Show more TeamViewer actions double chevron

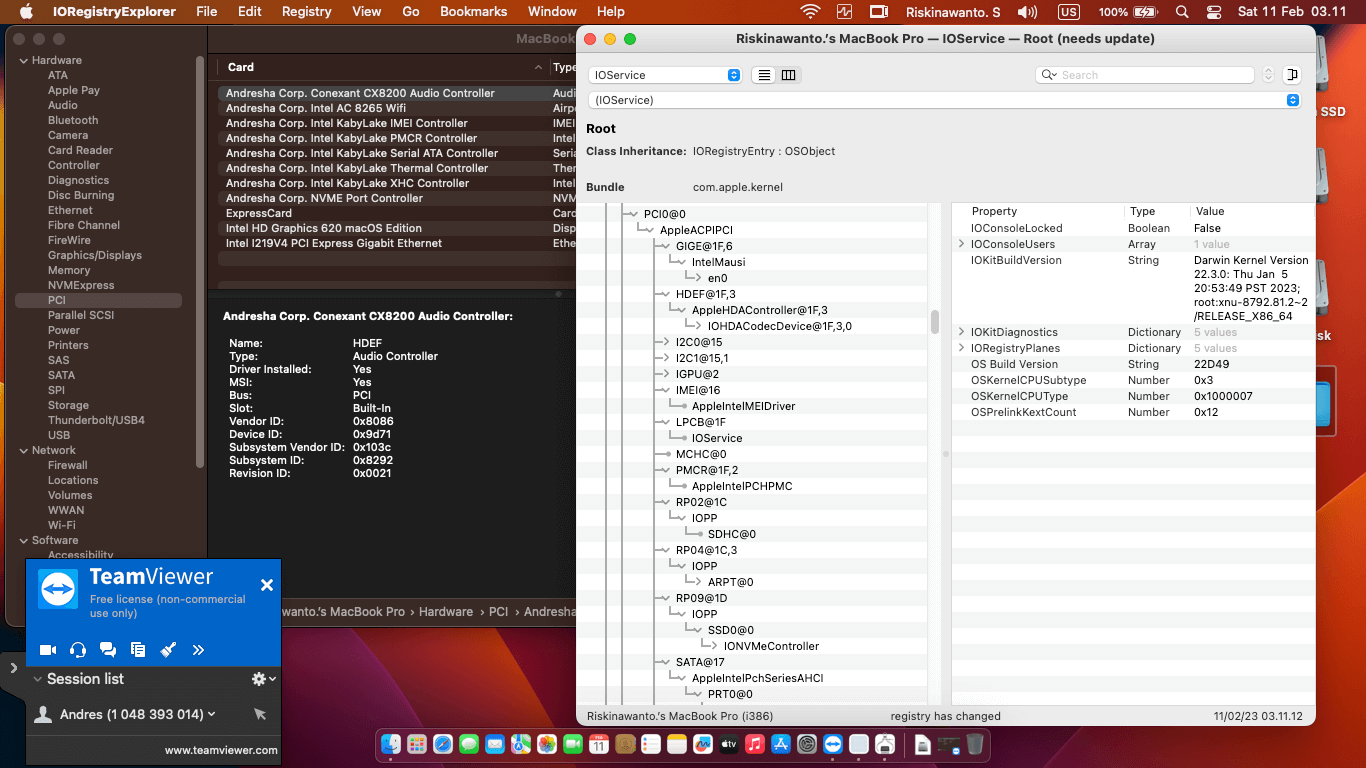198,650
